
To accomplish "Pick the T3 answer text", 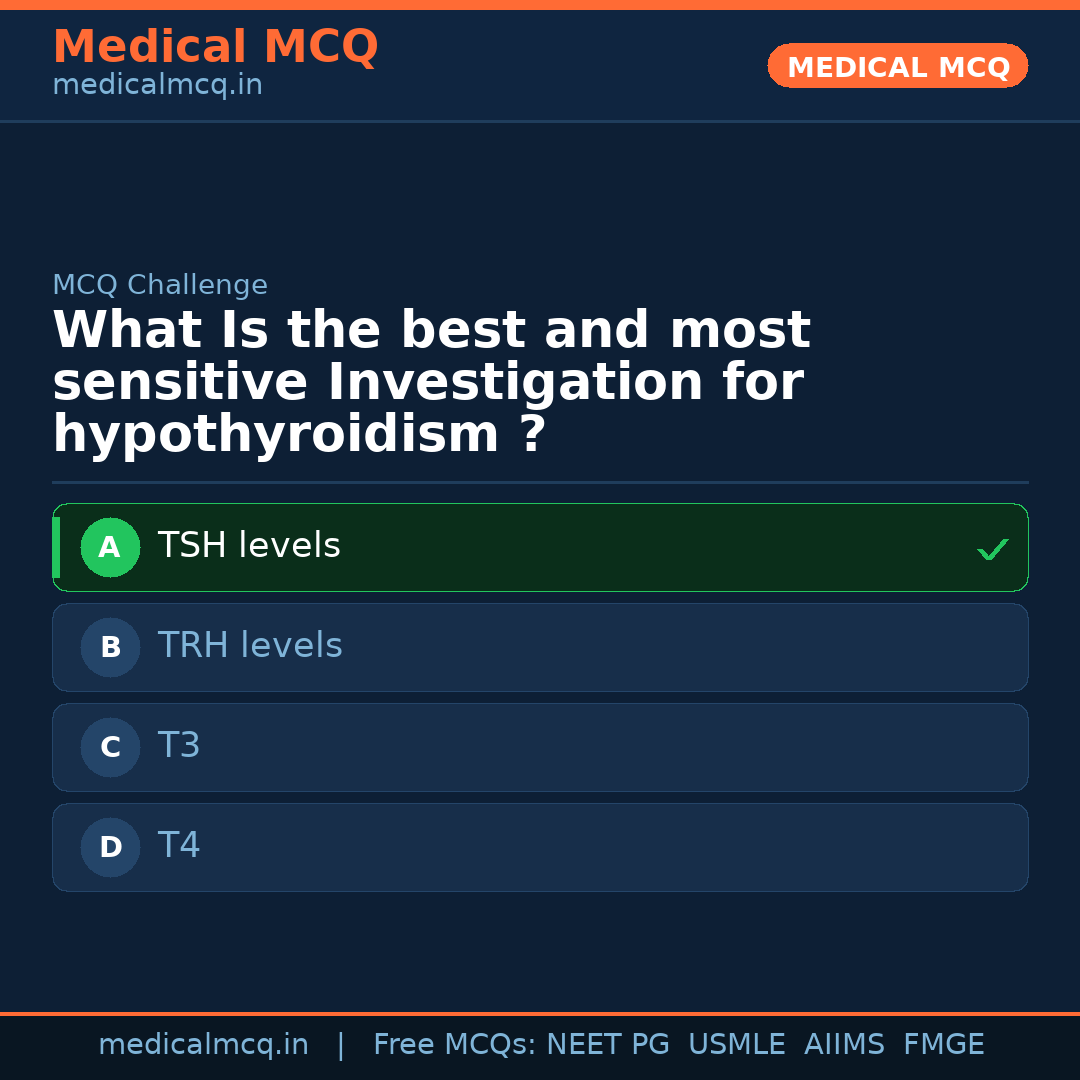I will 179,746.
